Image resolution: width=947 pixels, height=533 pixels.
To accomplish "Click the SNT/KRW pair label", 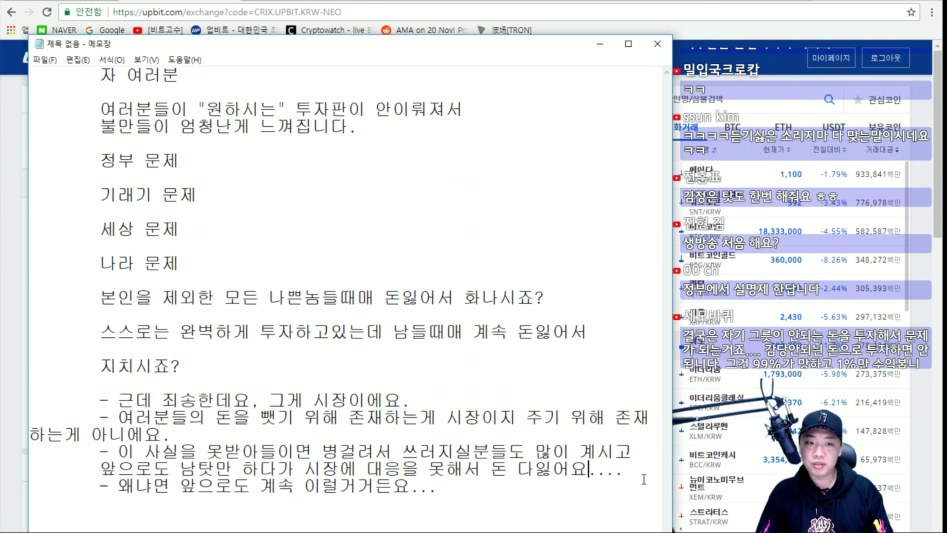I will pyautogui.click(x=705, y=212).
